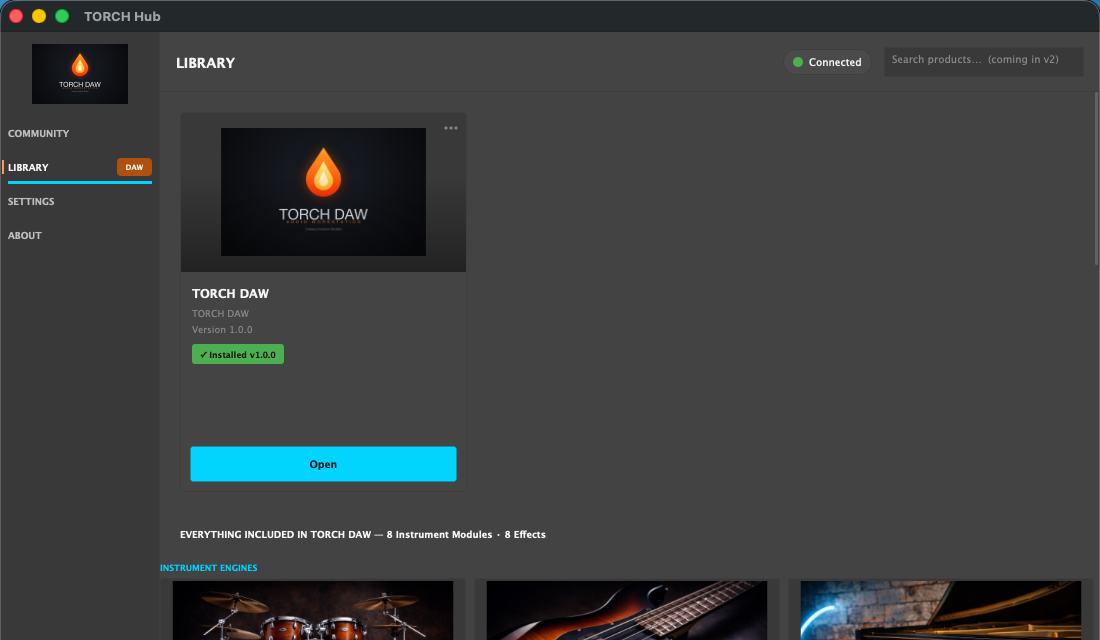Select Library in the sidebar
This screenshot has width=1100, height=640.
[x=28, y=168]
